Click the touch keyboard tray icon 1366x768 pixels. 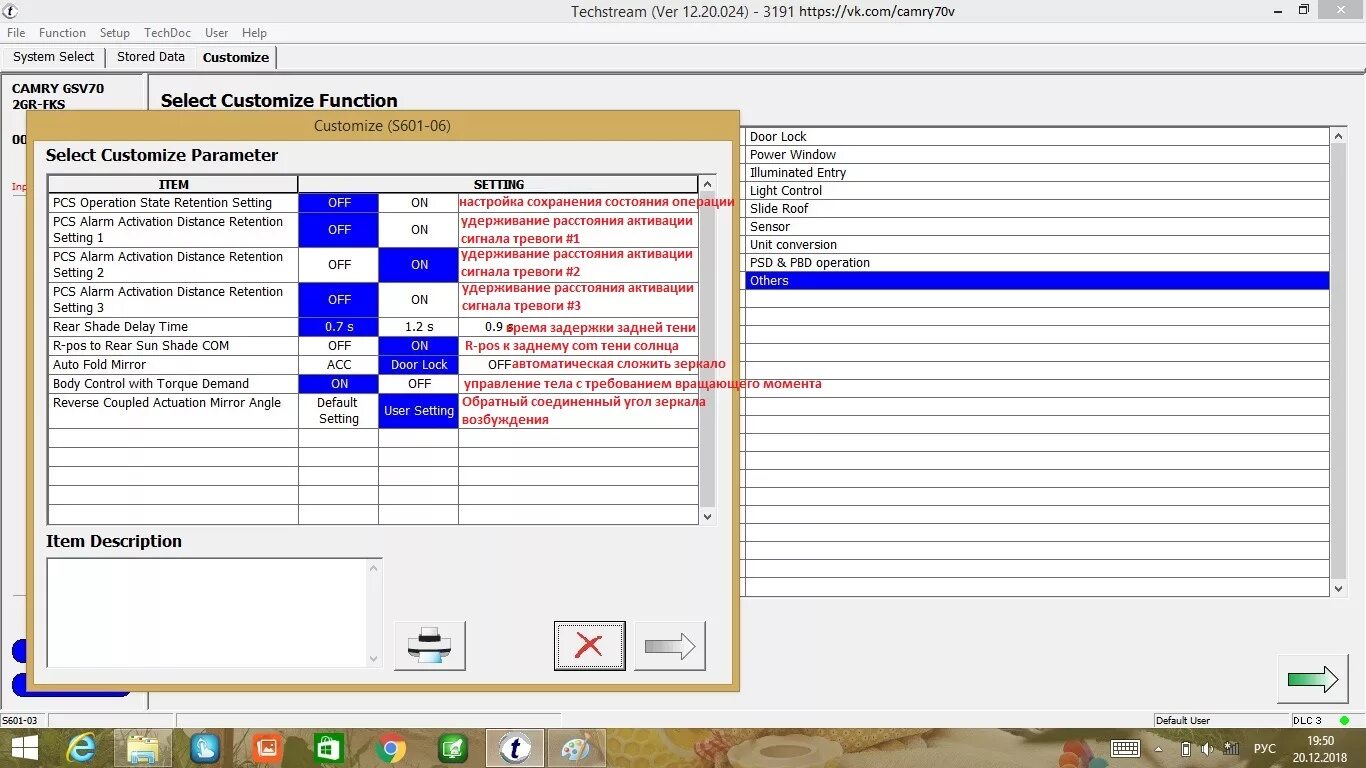tap(1125, 748)
